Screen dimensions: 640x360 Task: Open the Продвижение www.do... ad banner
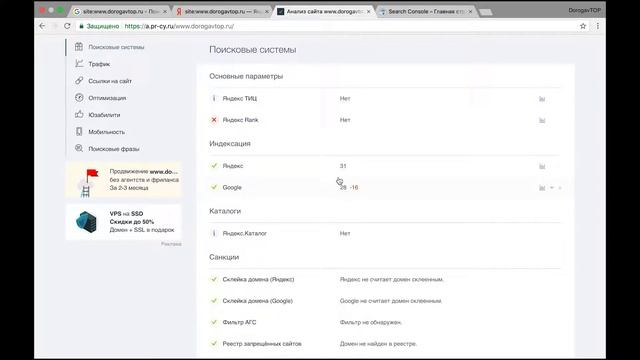click(x=124, y=180)
